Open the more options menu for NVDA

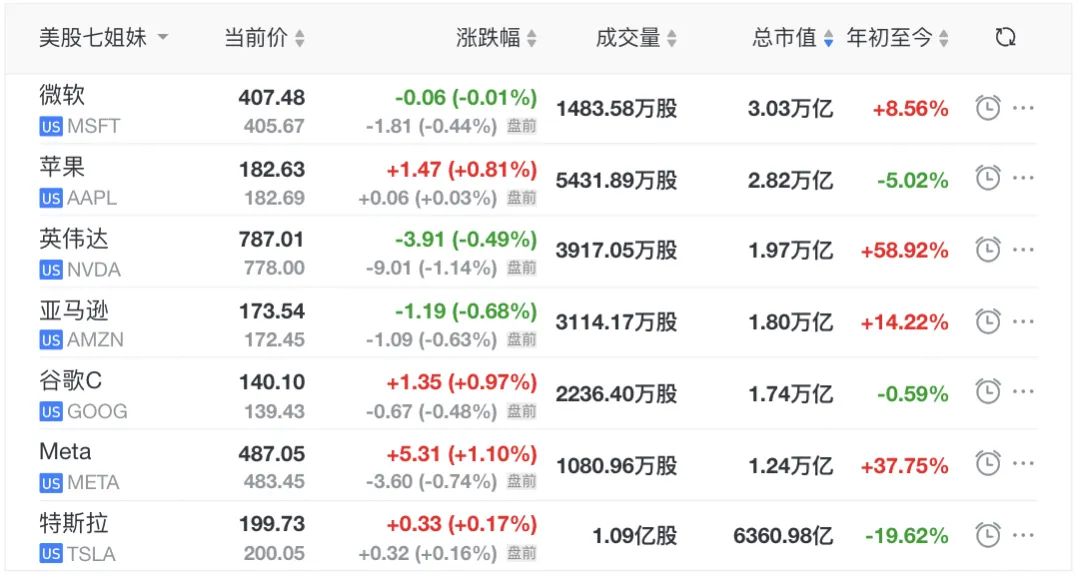[1024, 250]
